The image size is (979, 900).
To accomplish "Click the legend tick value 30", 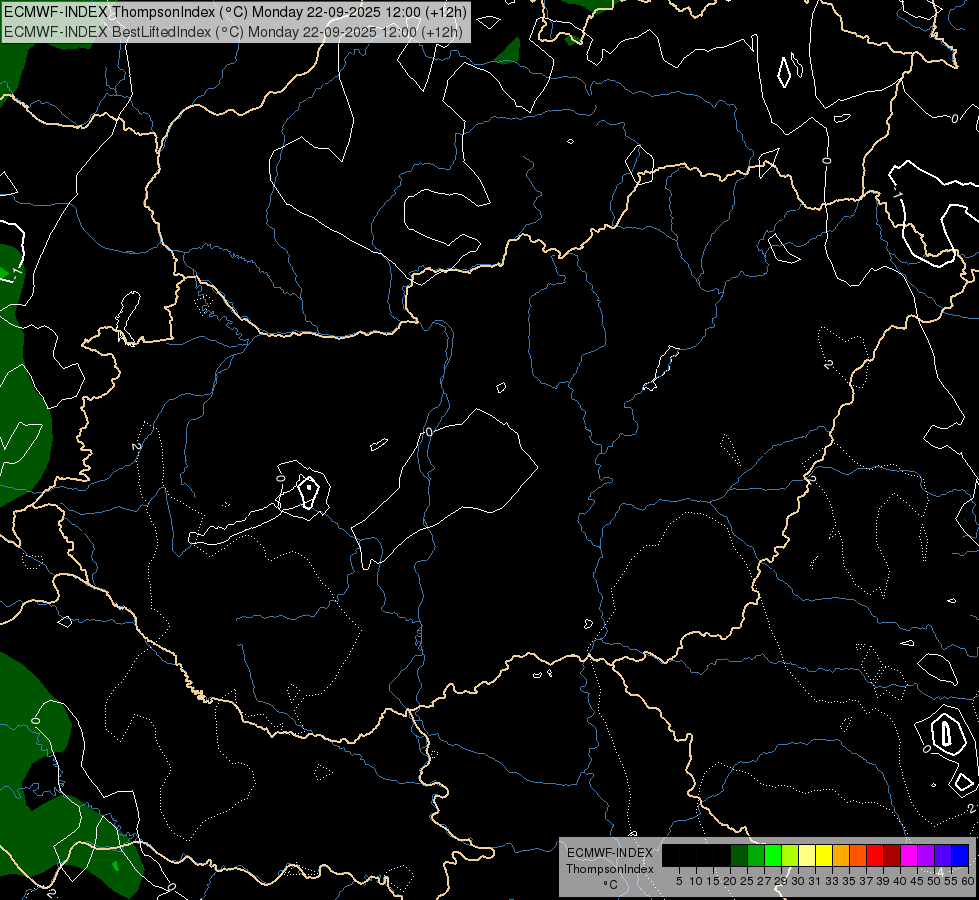I will click(798, 881).
